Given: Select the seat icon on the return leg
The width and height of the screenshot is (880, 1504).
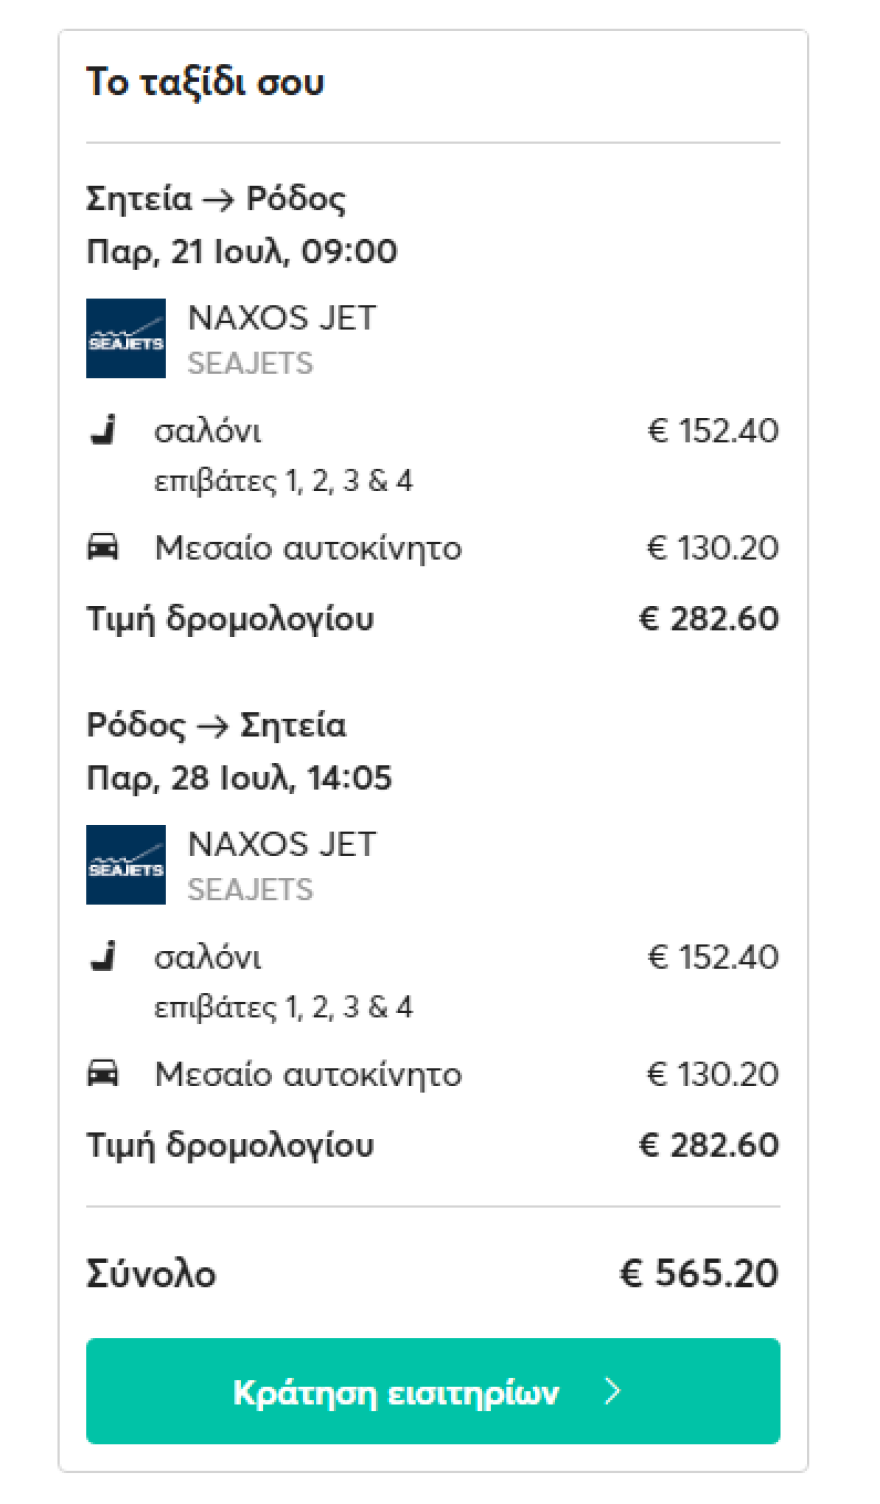Looking at the screenshot, I should [104, 954].
